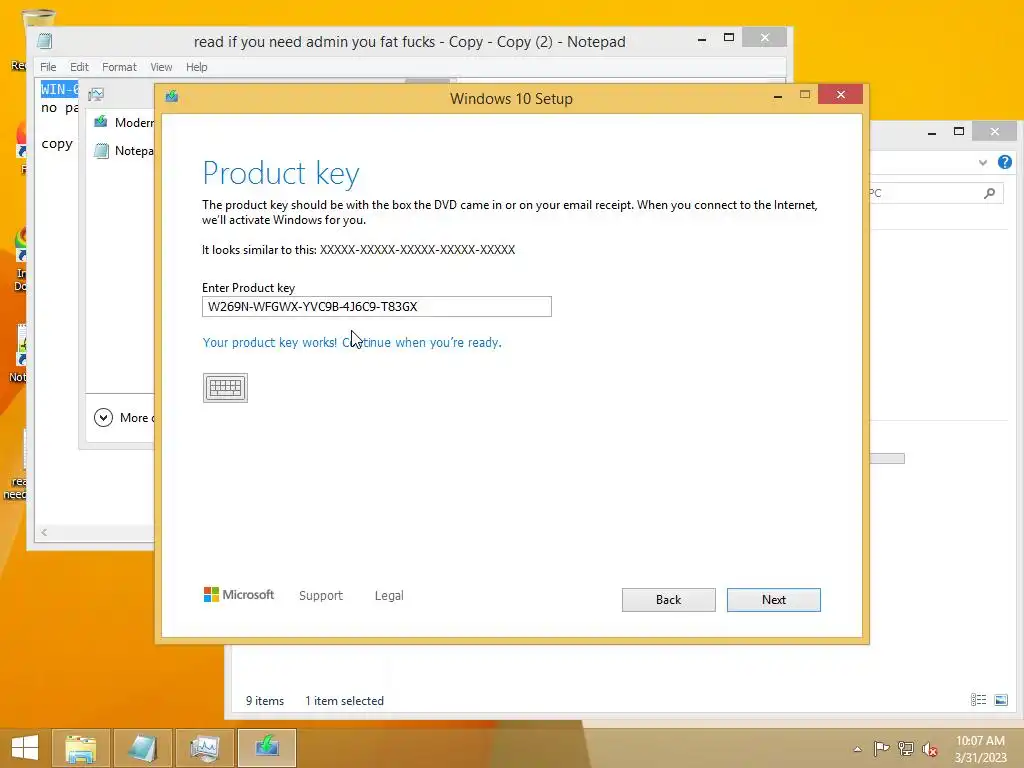The height and width of the screenshot is (768, 1024).
Task: Click the muted volume tray icon
Action: 930,749
